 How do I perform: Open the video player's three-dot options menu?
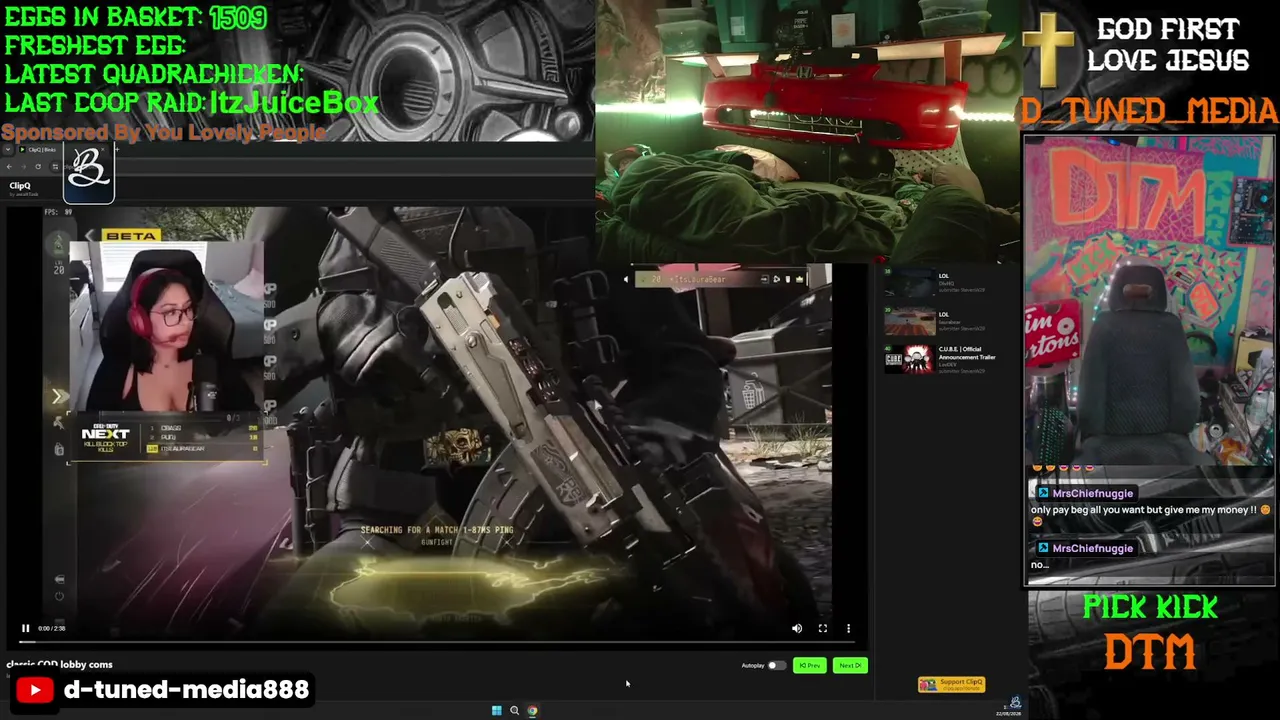(x=849, y=629)
